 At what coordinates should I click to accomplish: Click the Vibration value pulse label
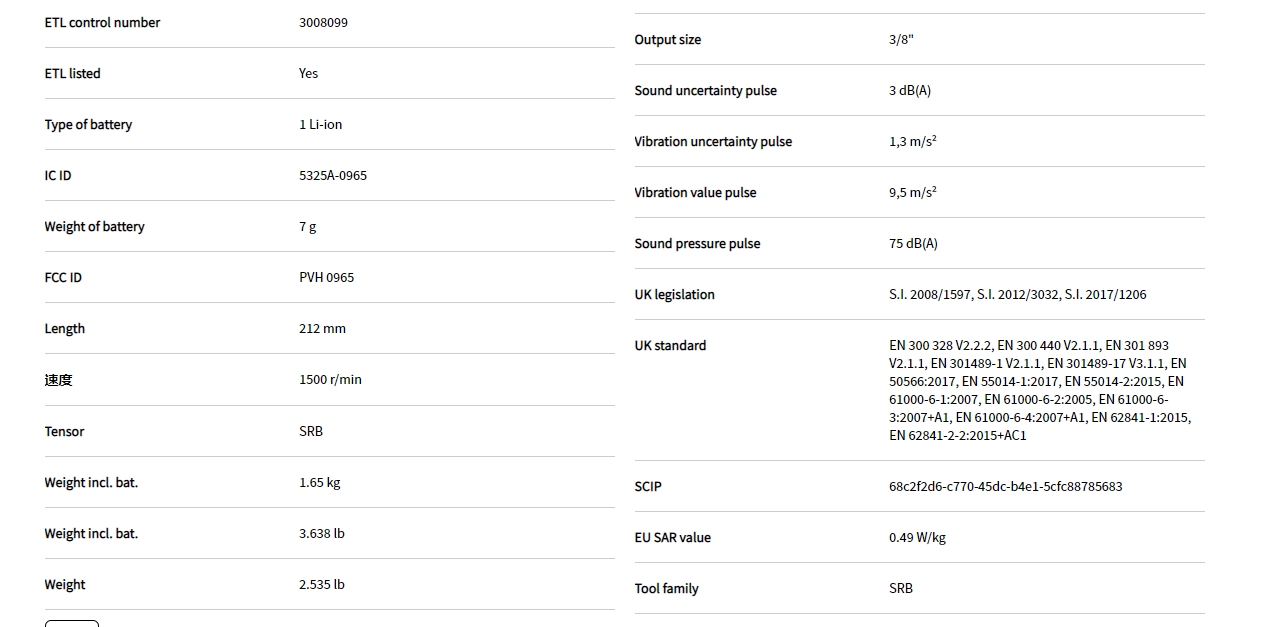[695, 192]
